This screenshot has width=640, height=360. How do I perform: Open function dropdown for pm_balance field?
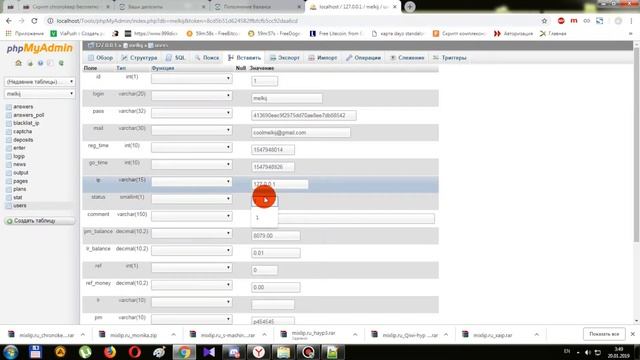click(x=191, y=233)
